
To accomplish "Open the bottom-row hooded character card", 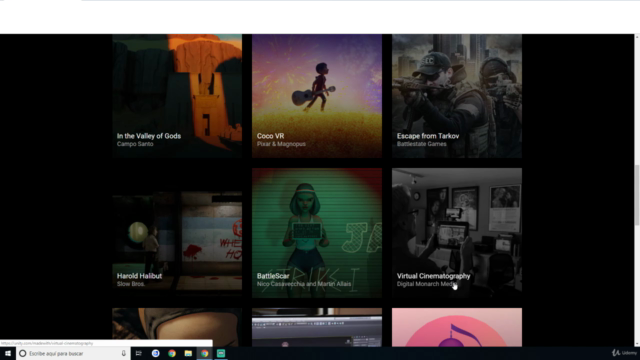I will click(x=177, y=327).
